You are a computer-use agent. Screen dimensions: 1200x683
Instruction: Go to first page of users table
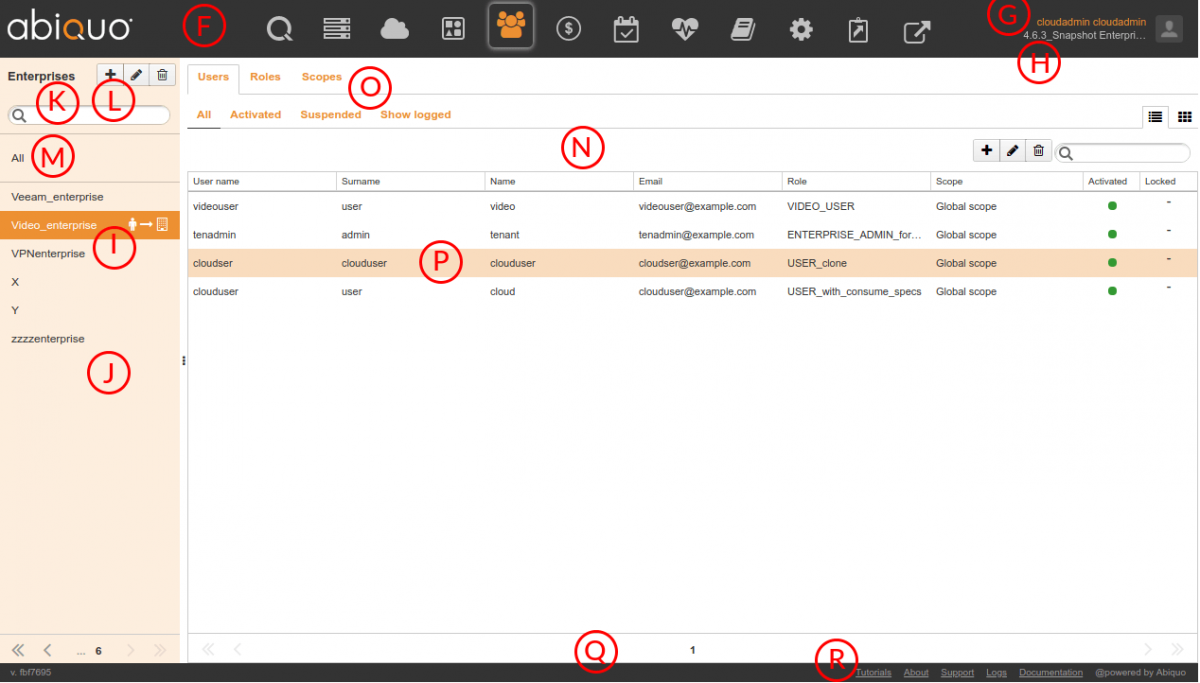click(209, 649)
